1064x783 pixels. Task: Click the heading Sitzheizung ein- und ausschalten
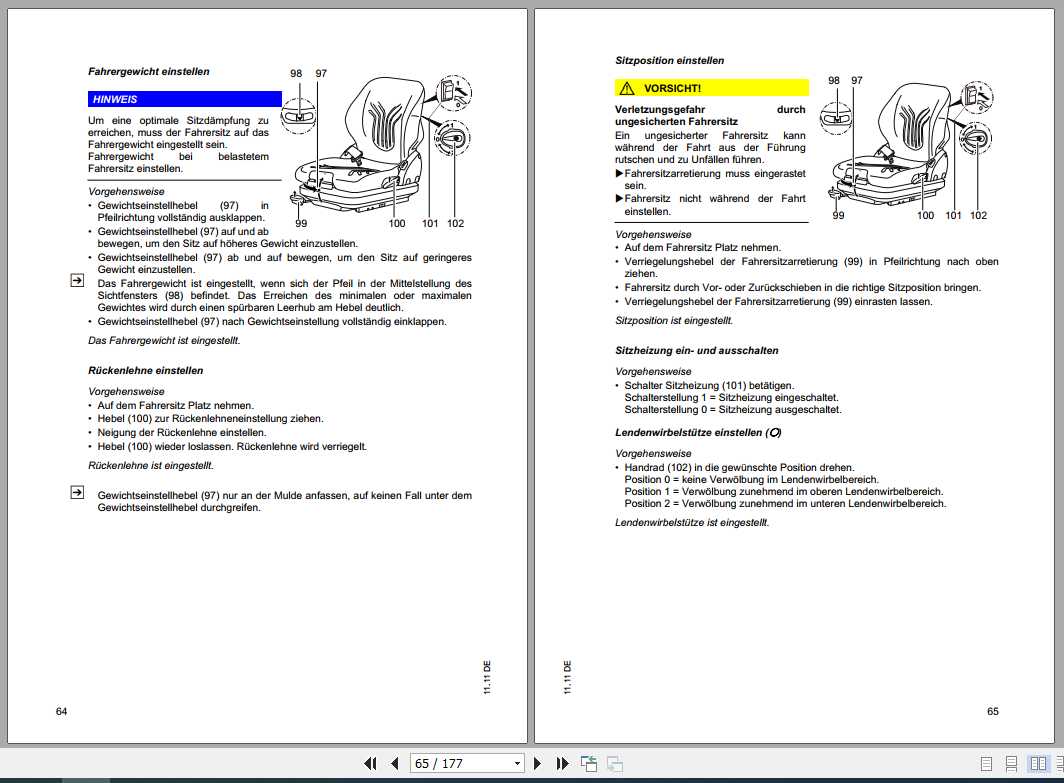697,351
